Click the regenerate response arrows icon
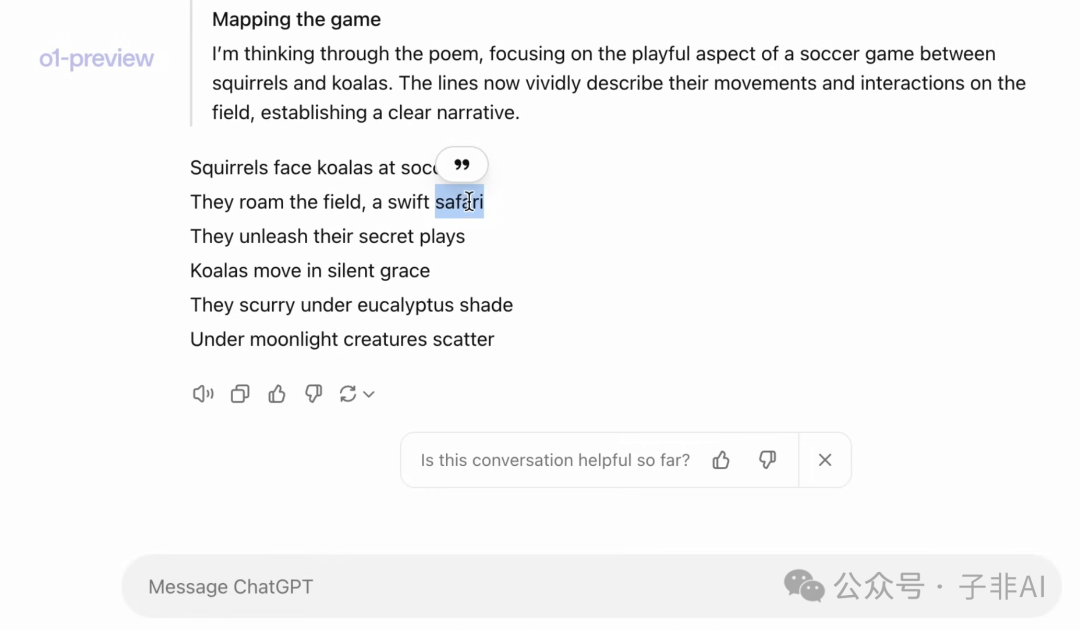 click(x=348, y=394)
